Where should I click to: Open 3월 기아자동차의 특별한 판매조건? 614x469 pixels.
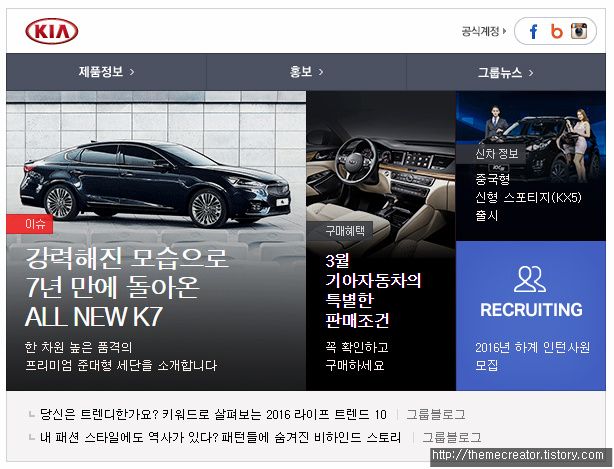373,290
